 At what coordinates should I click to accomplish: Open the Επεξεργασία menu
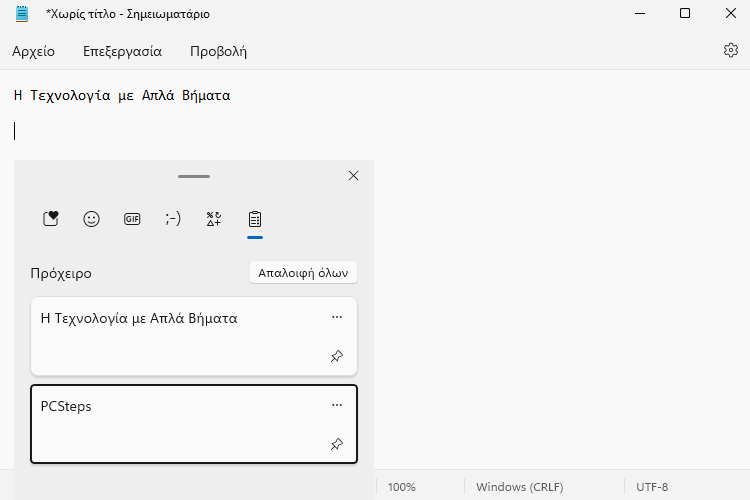pos(122,51)
